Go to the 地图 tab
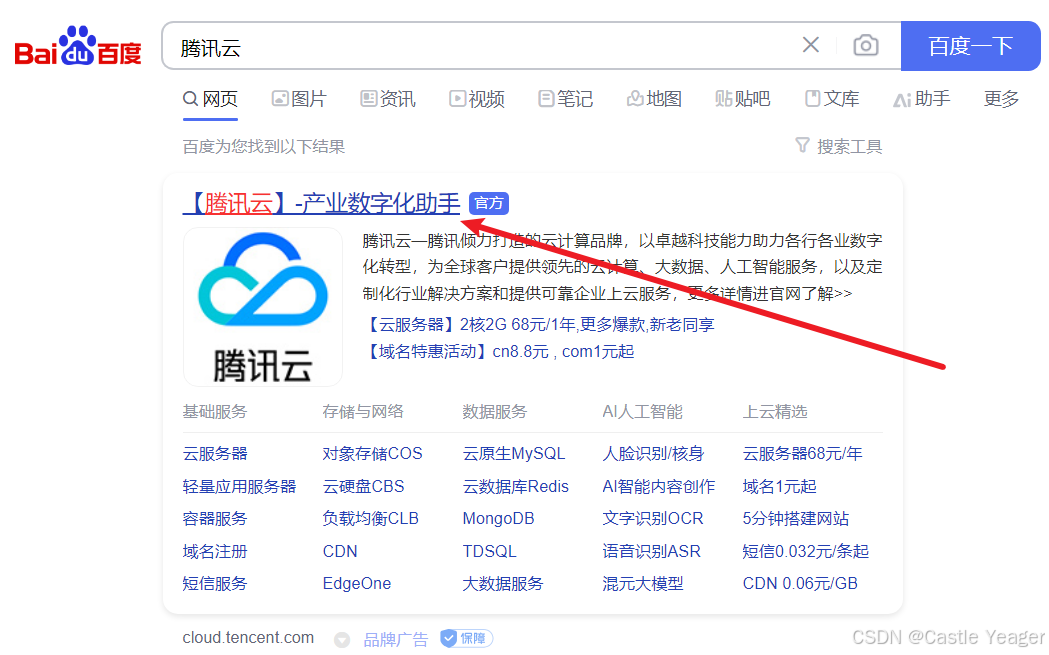Viewport: 1049px width, 655px height. tap(654, 99)
